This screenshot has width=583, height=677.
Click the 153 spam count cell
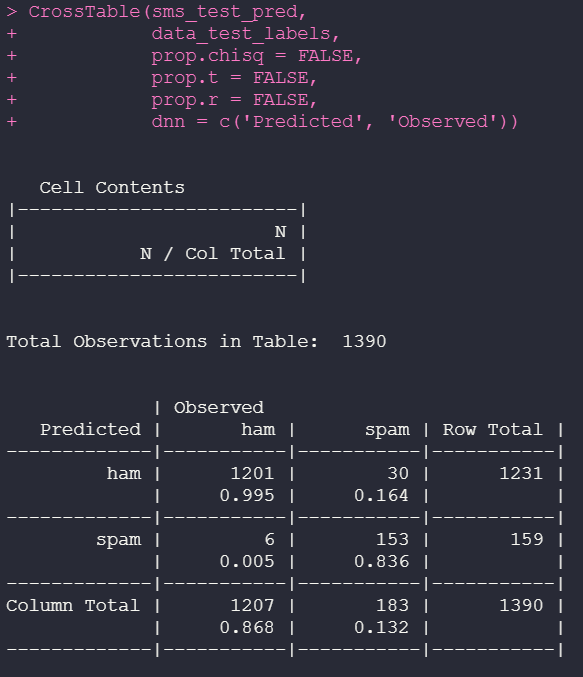[x=392, y=539]
